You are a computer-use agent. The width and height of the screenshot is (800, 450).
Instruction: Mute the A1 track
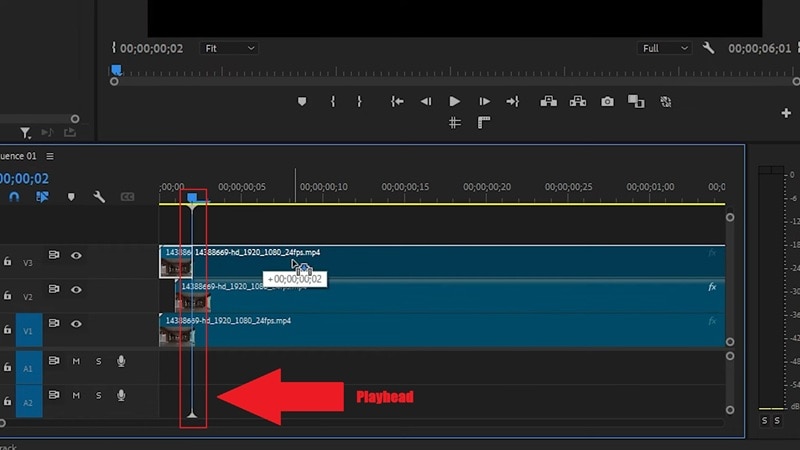pos(76,361)
